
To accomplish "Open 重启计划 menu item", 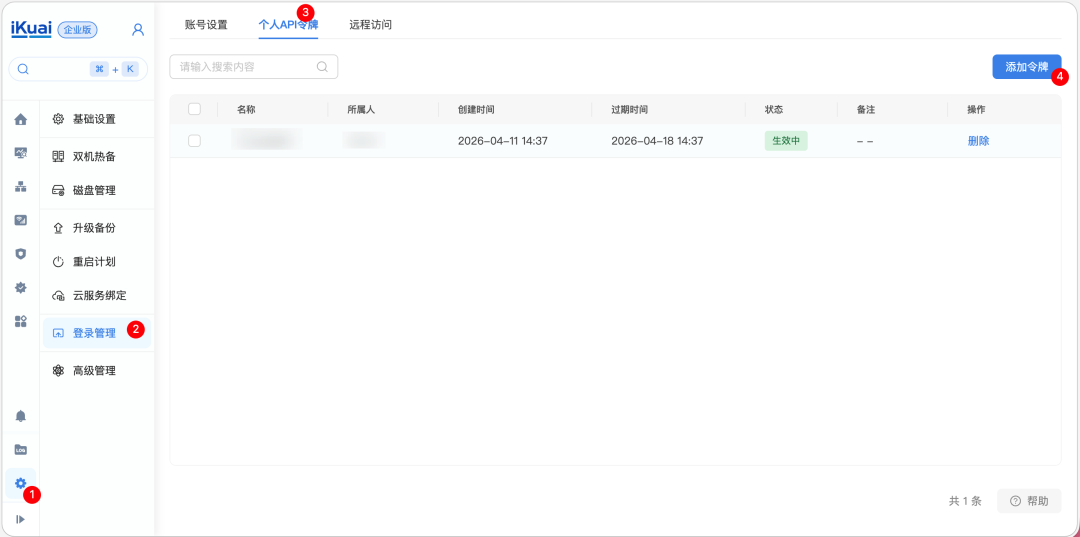I will [x=97, y=262].
